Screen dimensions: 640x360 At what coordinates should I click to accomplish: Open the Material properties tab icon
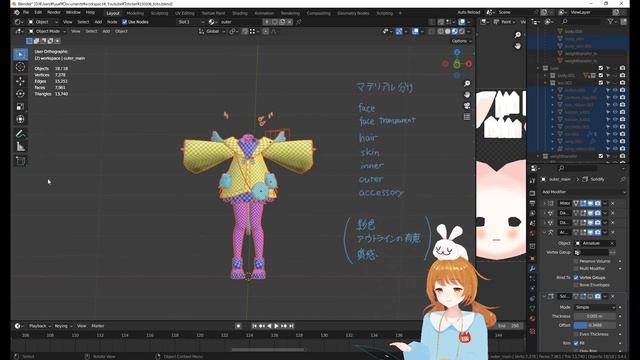click(532, 319)
